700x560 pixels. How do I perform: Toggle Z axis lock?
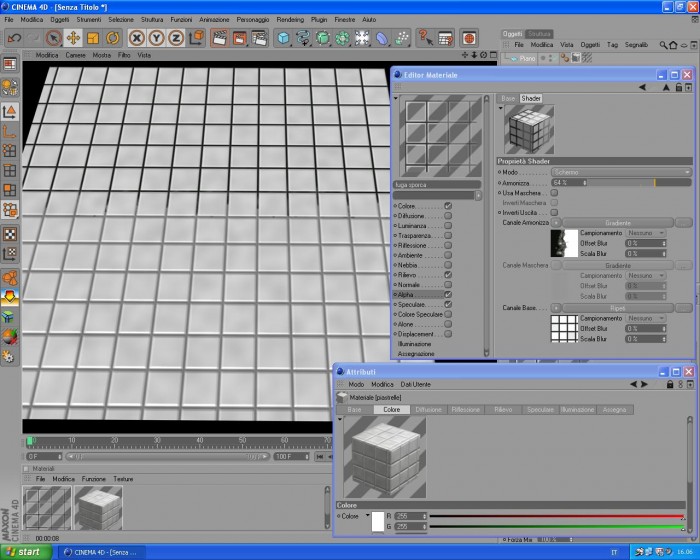(x=176, y=38)
